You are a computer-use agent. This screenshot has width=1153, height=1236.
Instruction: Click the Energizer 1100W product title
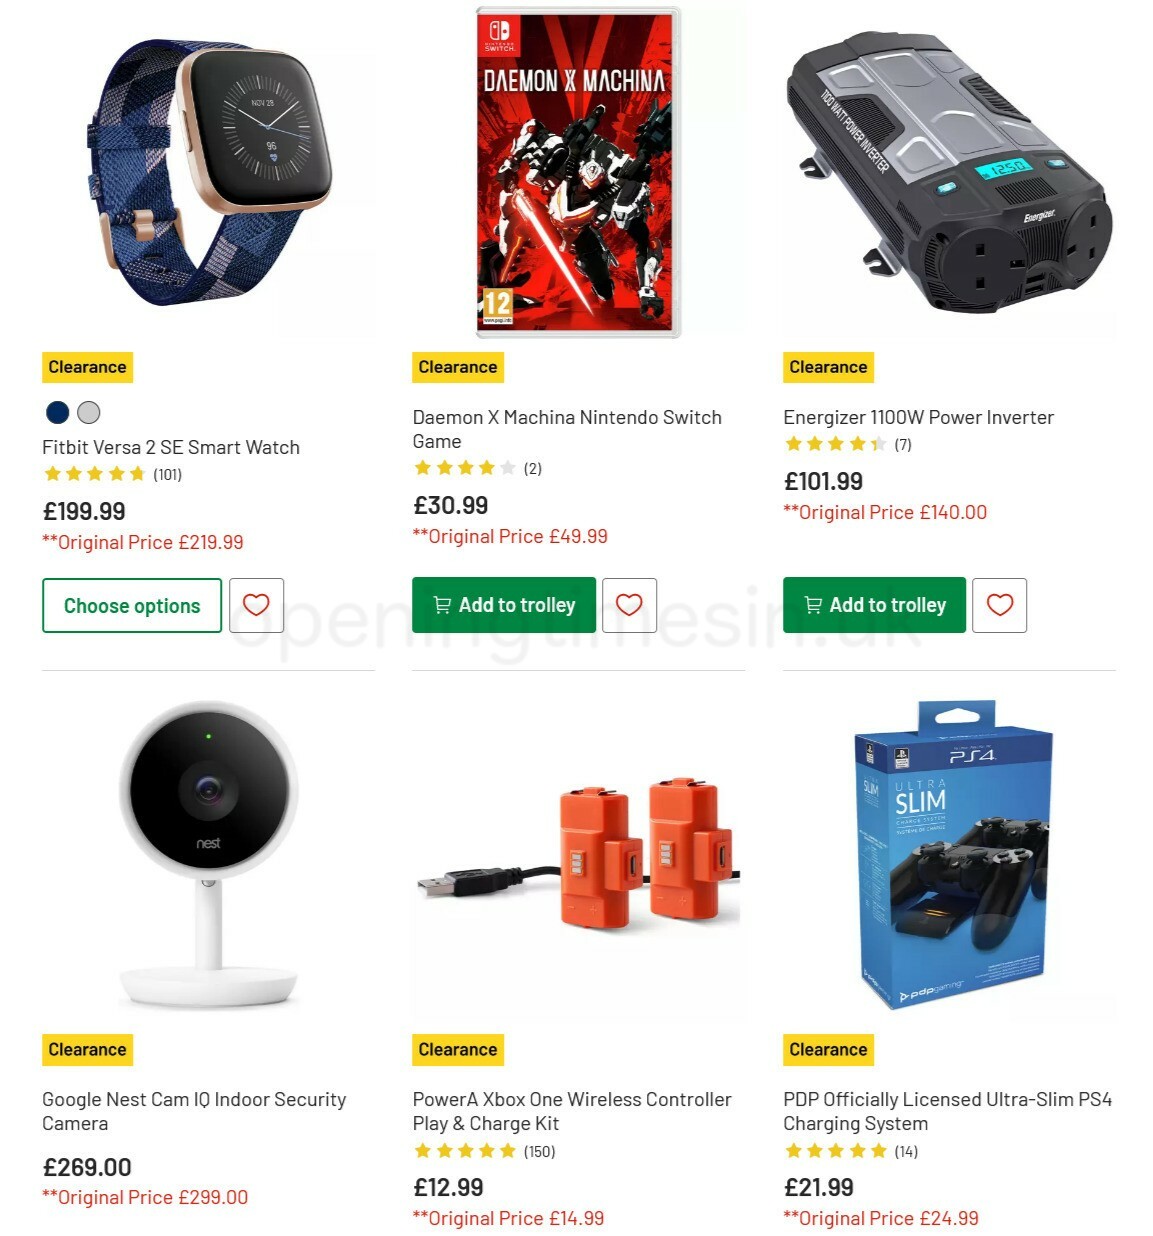917,417
